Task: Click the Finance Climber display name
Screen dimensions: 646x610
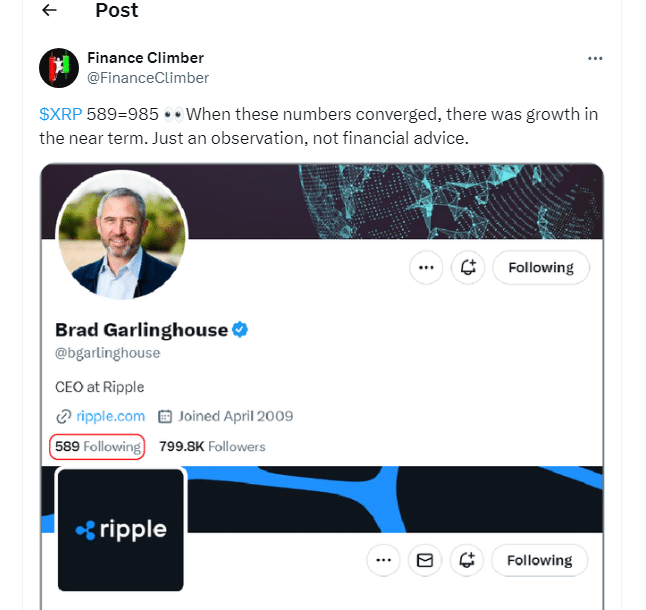Action: coord(145,58)
